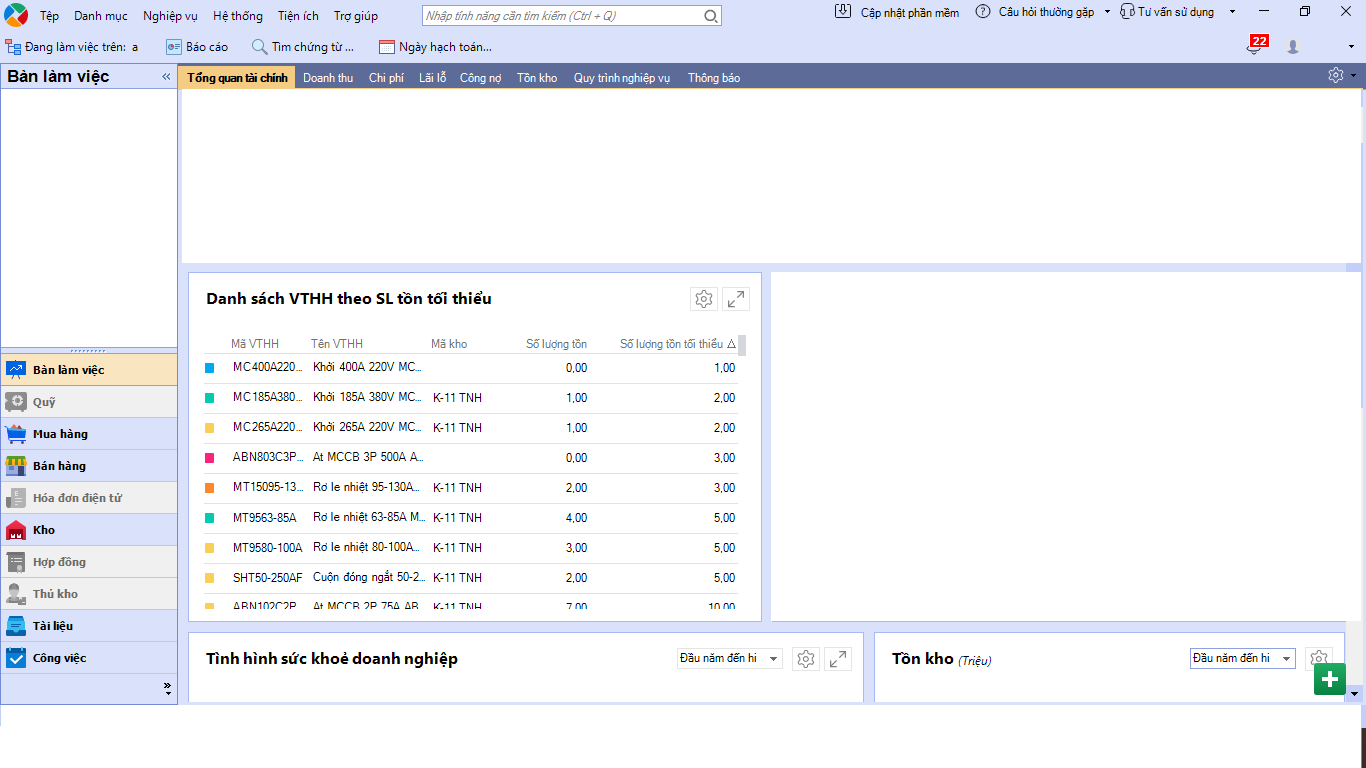Click the green plus add widget button

1329,680
